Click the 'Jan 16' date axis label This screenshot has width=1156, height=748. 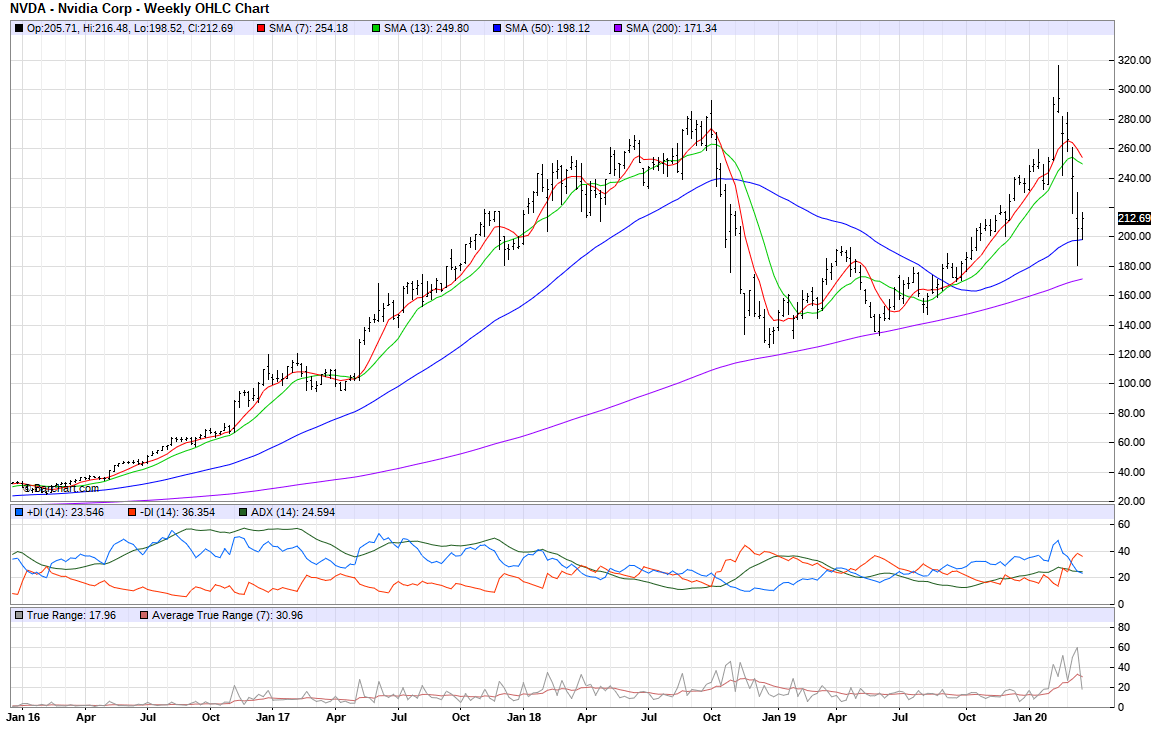pyautogui.click(x=24, y=717)
